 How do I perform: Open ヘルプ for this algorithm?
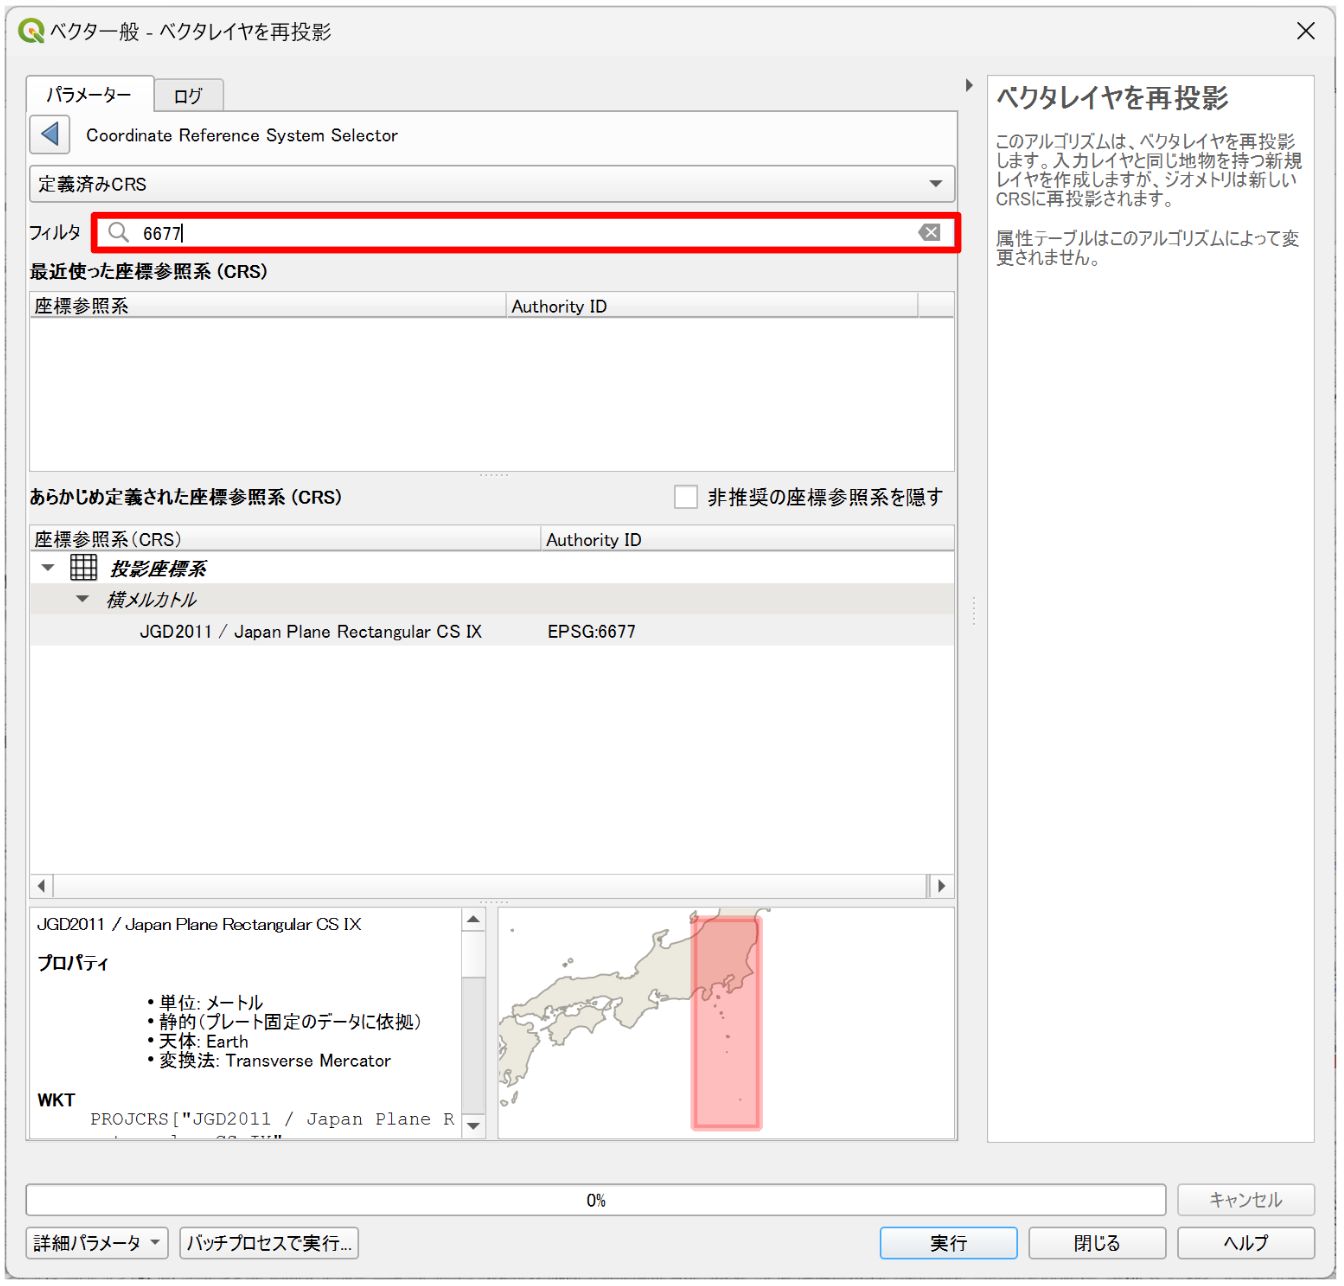1246,1243
